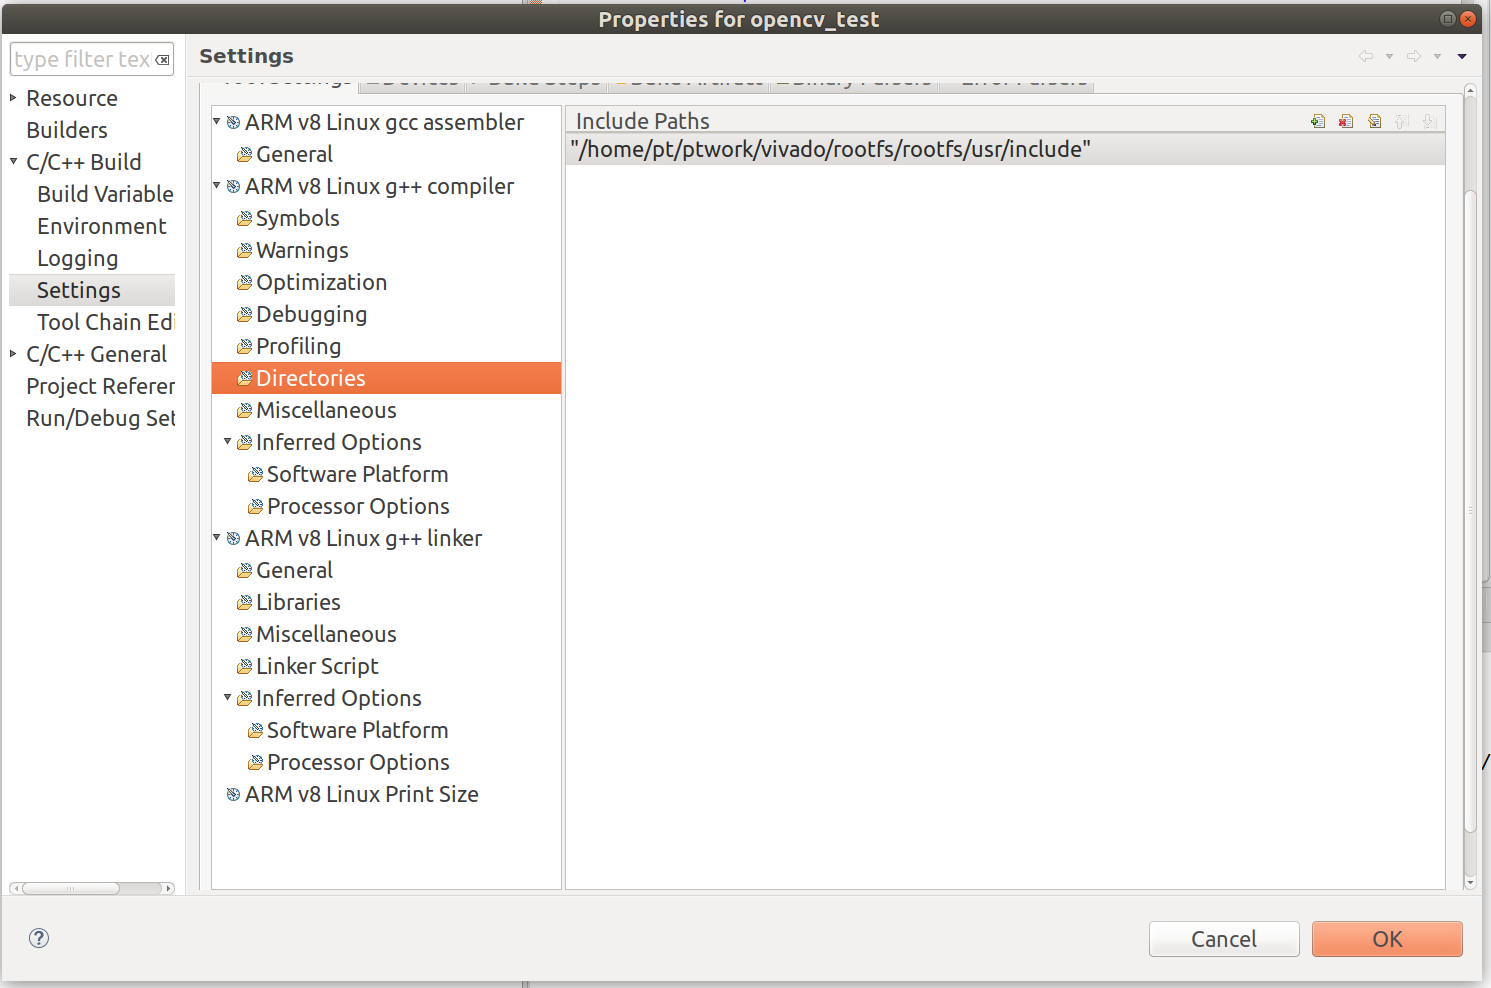Screen dimensions: 1491x988
Task: Collapse the ARM v8 Linux g++ compiler section
Action: [217, 186]
